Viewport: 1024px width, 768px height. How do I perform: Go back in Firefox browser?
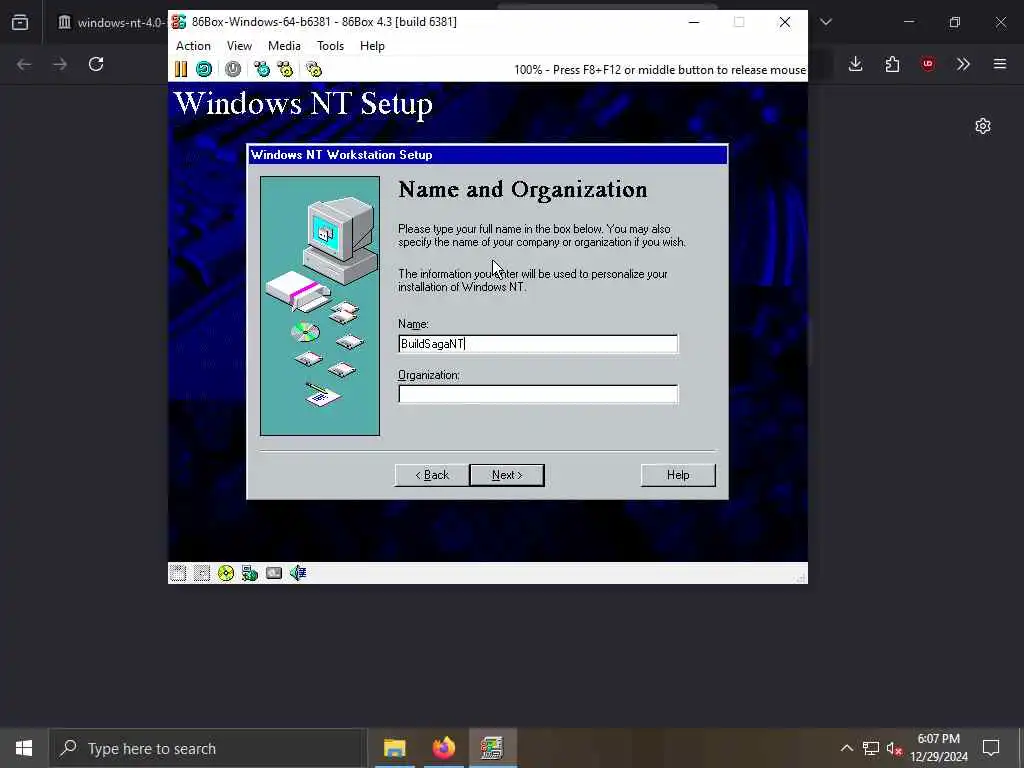pos(24,64)
